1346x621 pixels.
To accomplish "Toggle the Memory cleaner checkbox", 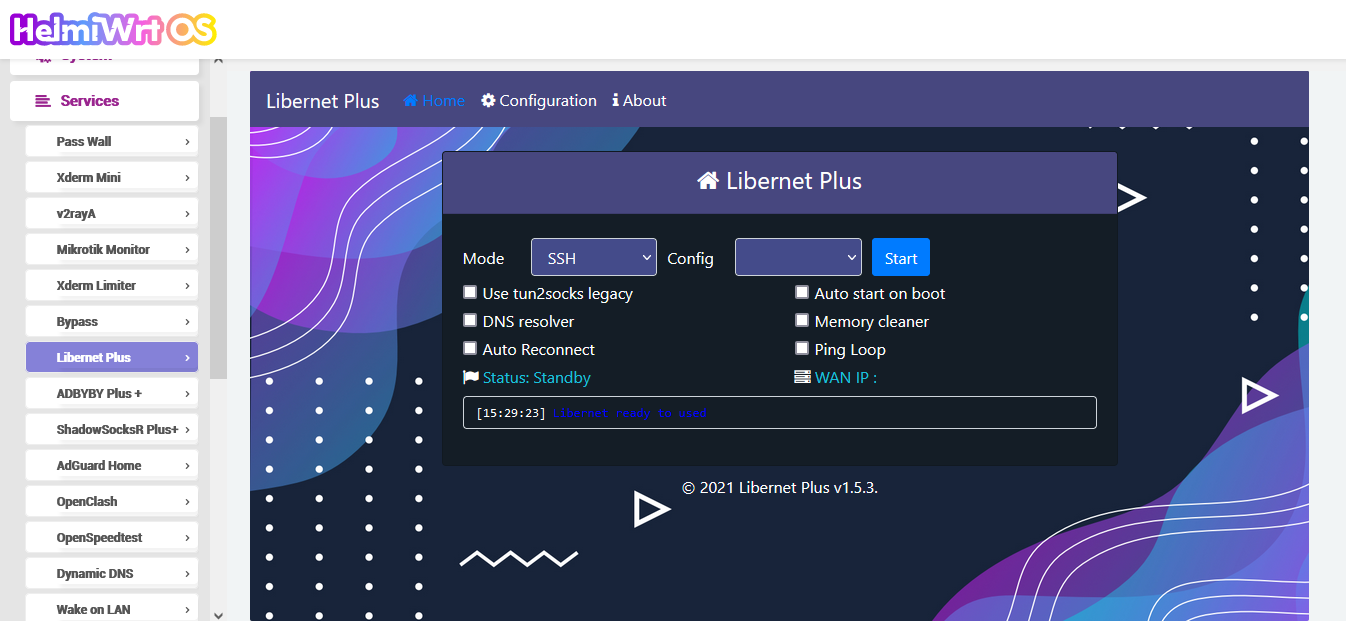I will click(x=802, y=320).
